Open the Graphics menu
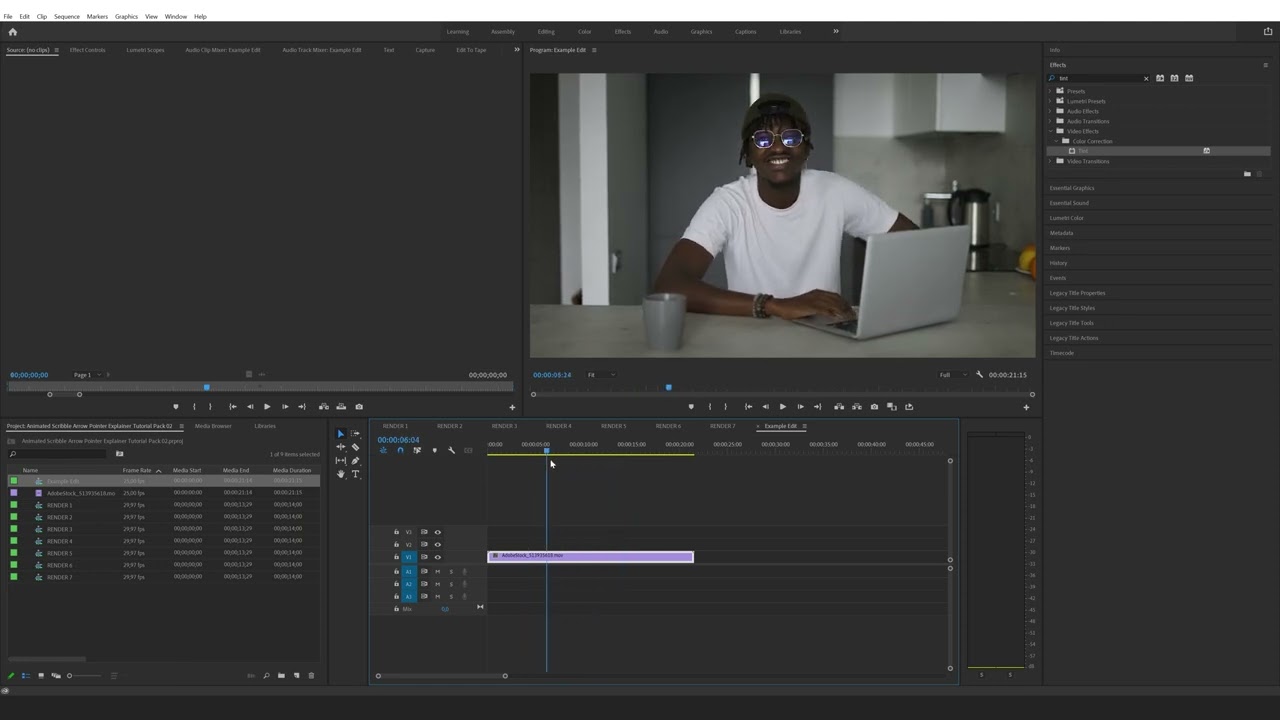The height and width of the screenshot is (720, 1280). click(126, 16)
